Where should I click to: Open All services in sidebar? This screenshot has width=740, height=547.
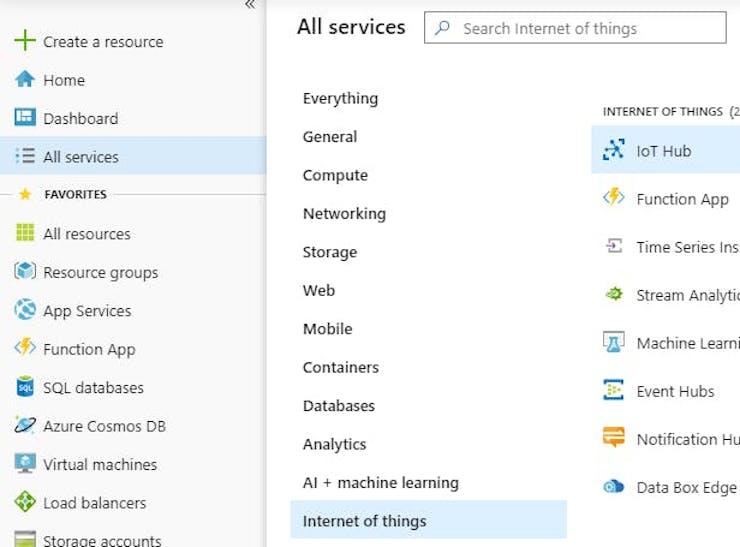coord(133,155)
